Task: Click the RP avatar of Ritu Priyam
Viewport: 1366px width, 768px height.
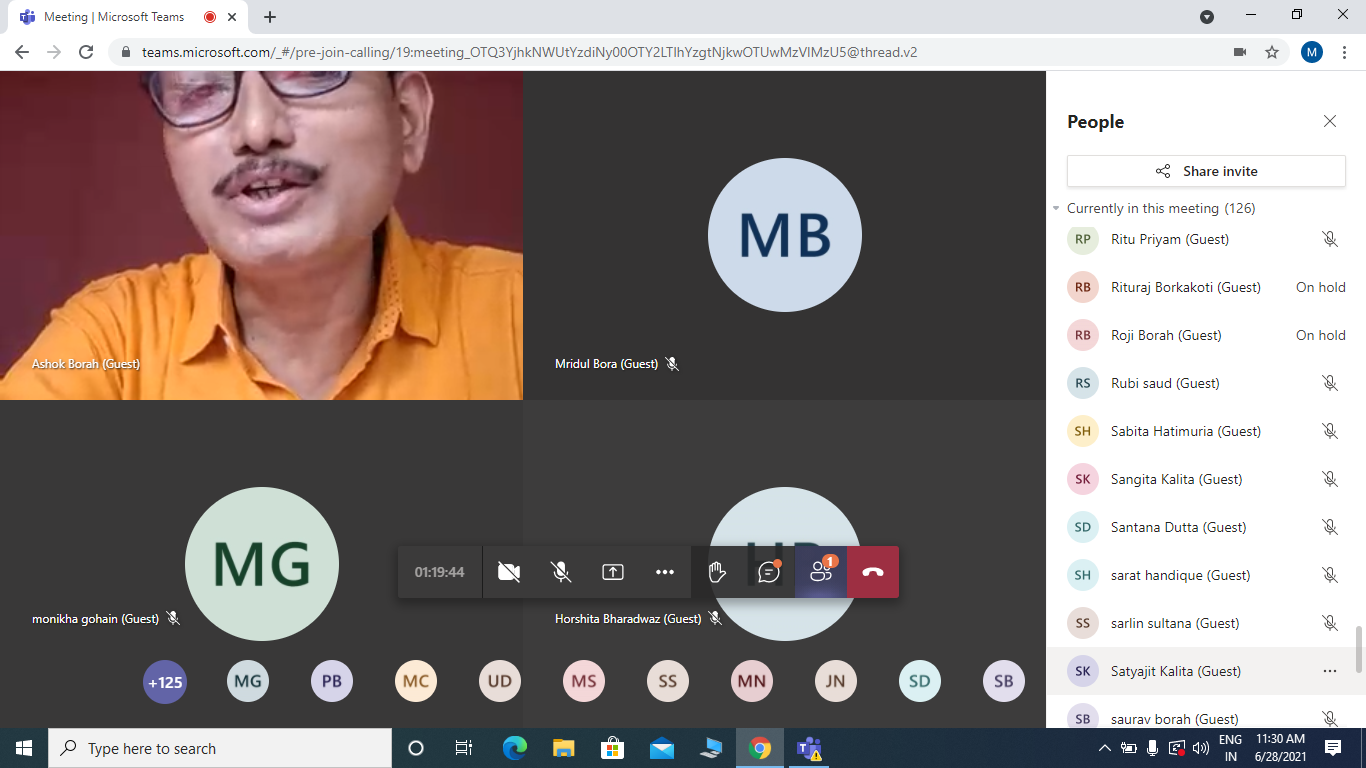Action: pos(1083,239)
